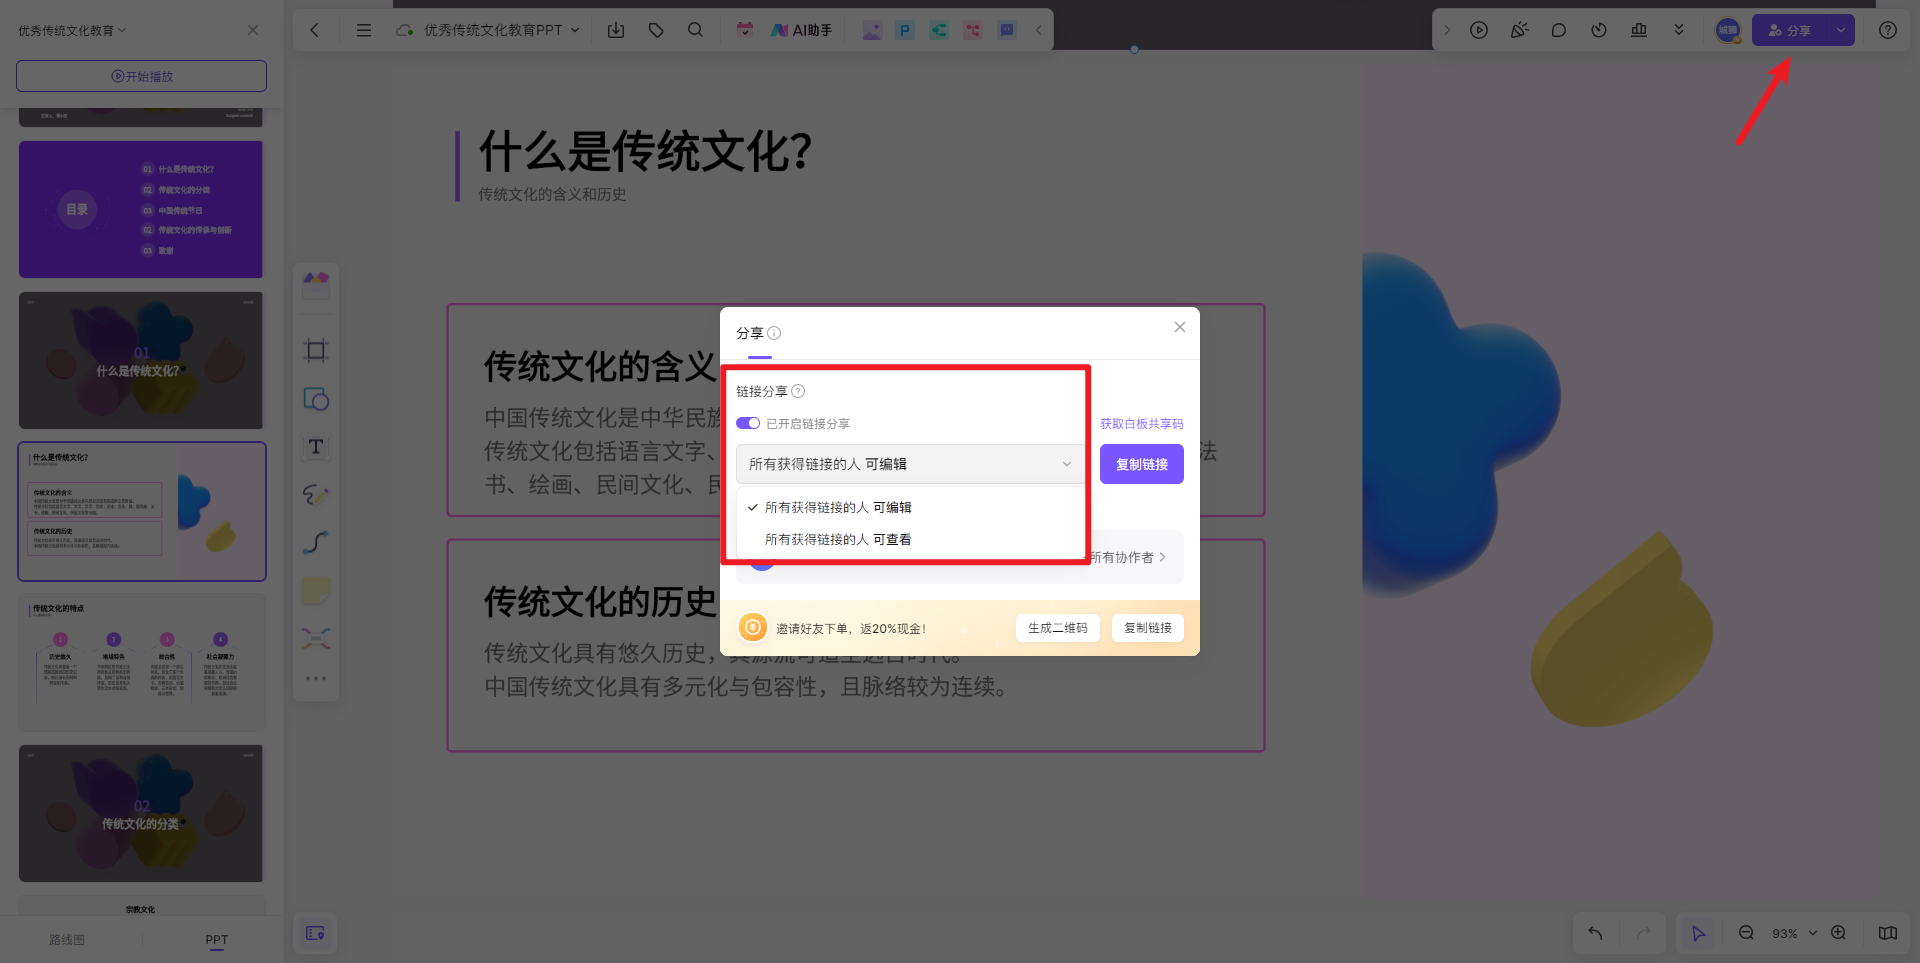Undo the last action
Screen dimensions: 1920x963
(x=1596, y=933)
